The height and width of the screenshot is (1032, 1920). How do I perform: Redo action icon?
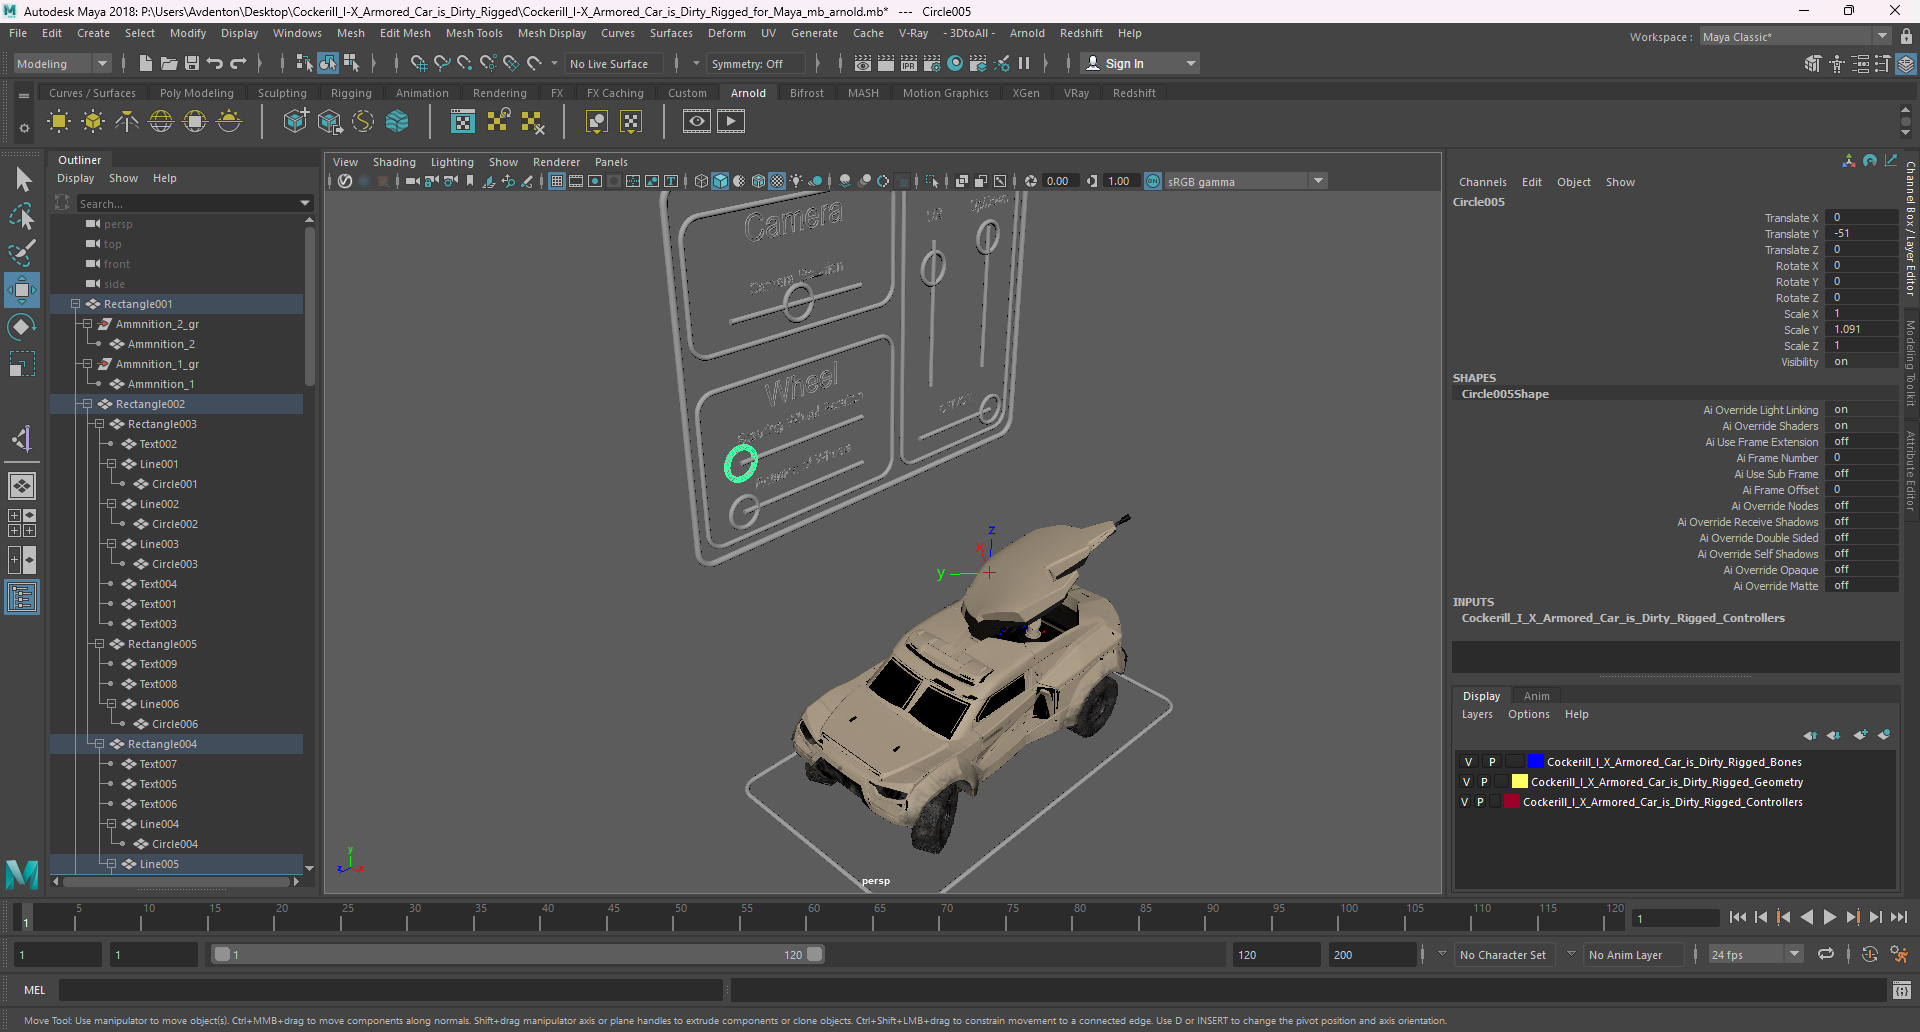238,63
